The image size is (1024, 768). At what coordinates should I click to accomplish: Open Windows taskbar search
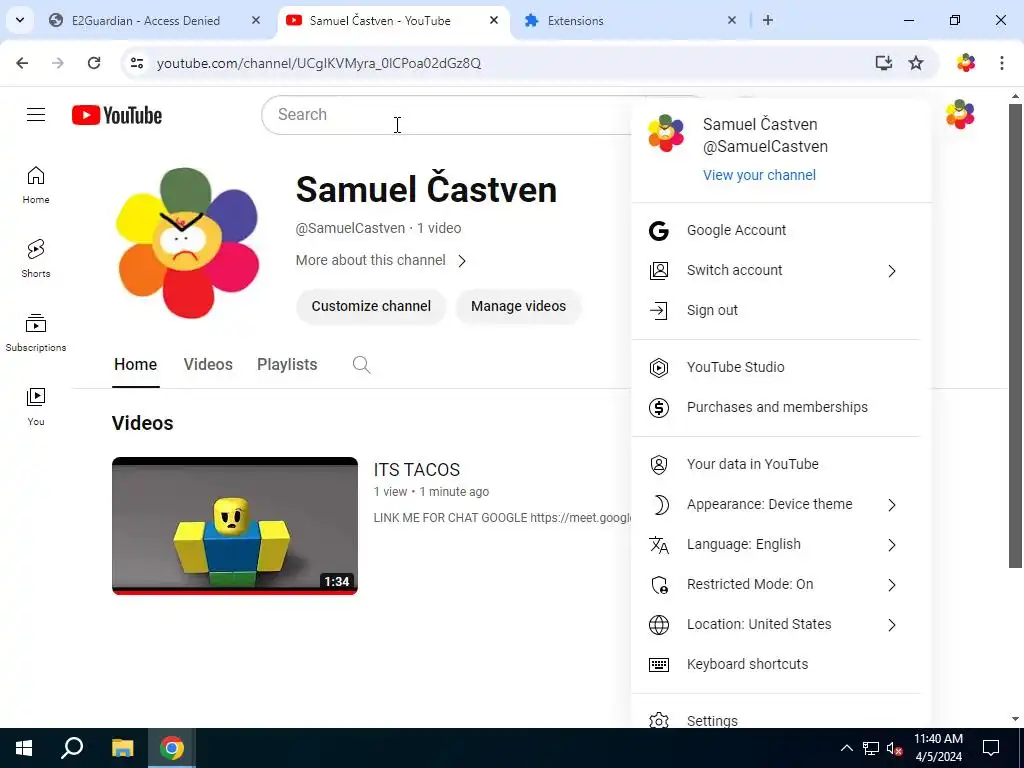(72, 748)
